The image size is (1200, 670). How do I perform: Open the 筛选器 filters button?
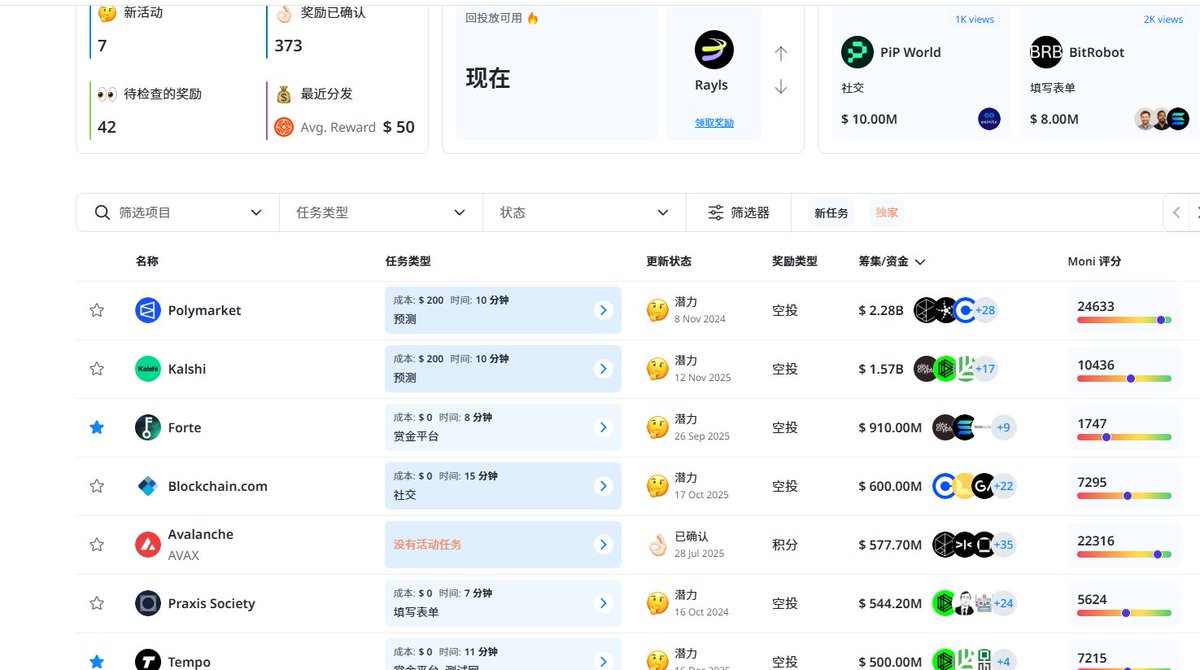[x=739, y=212]
